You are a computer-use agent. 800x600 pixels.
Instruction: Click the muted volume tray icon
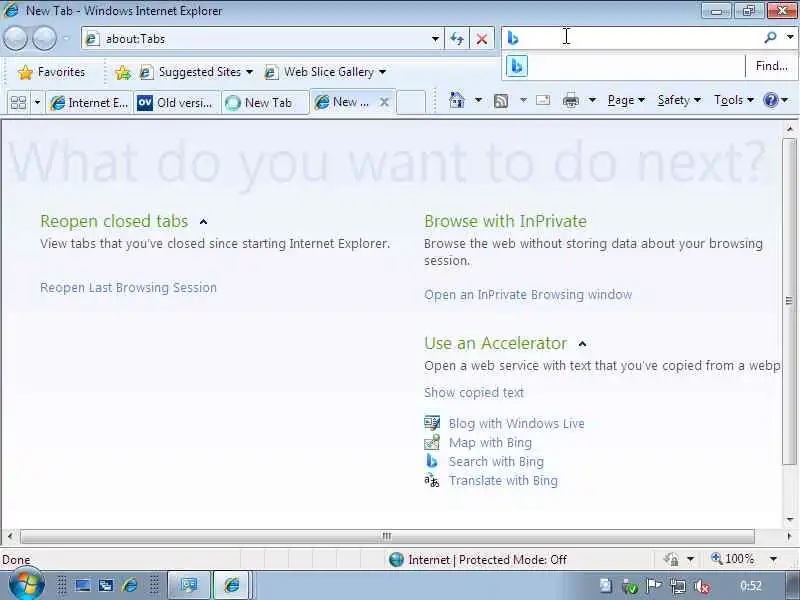pos(702,586)
